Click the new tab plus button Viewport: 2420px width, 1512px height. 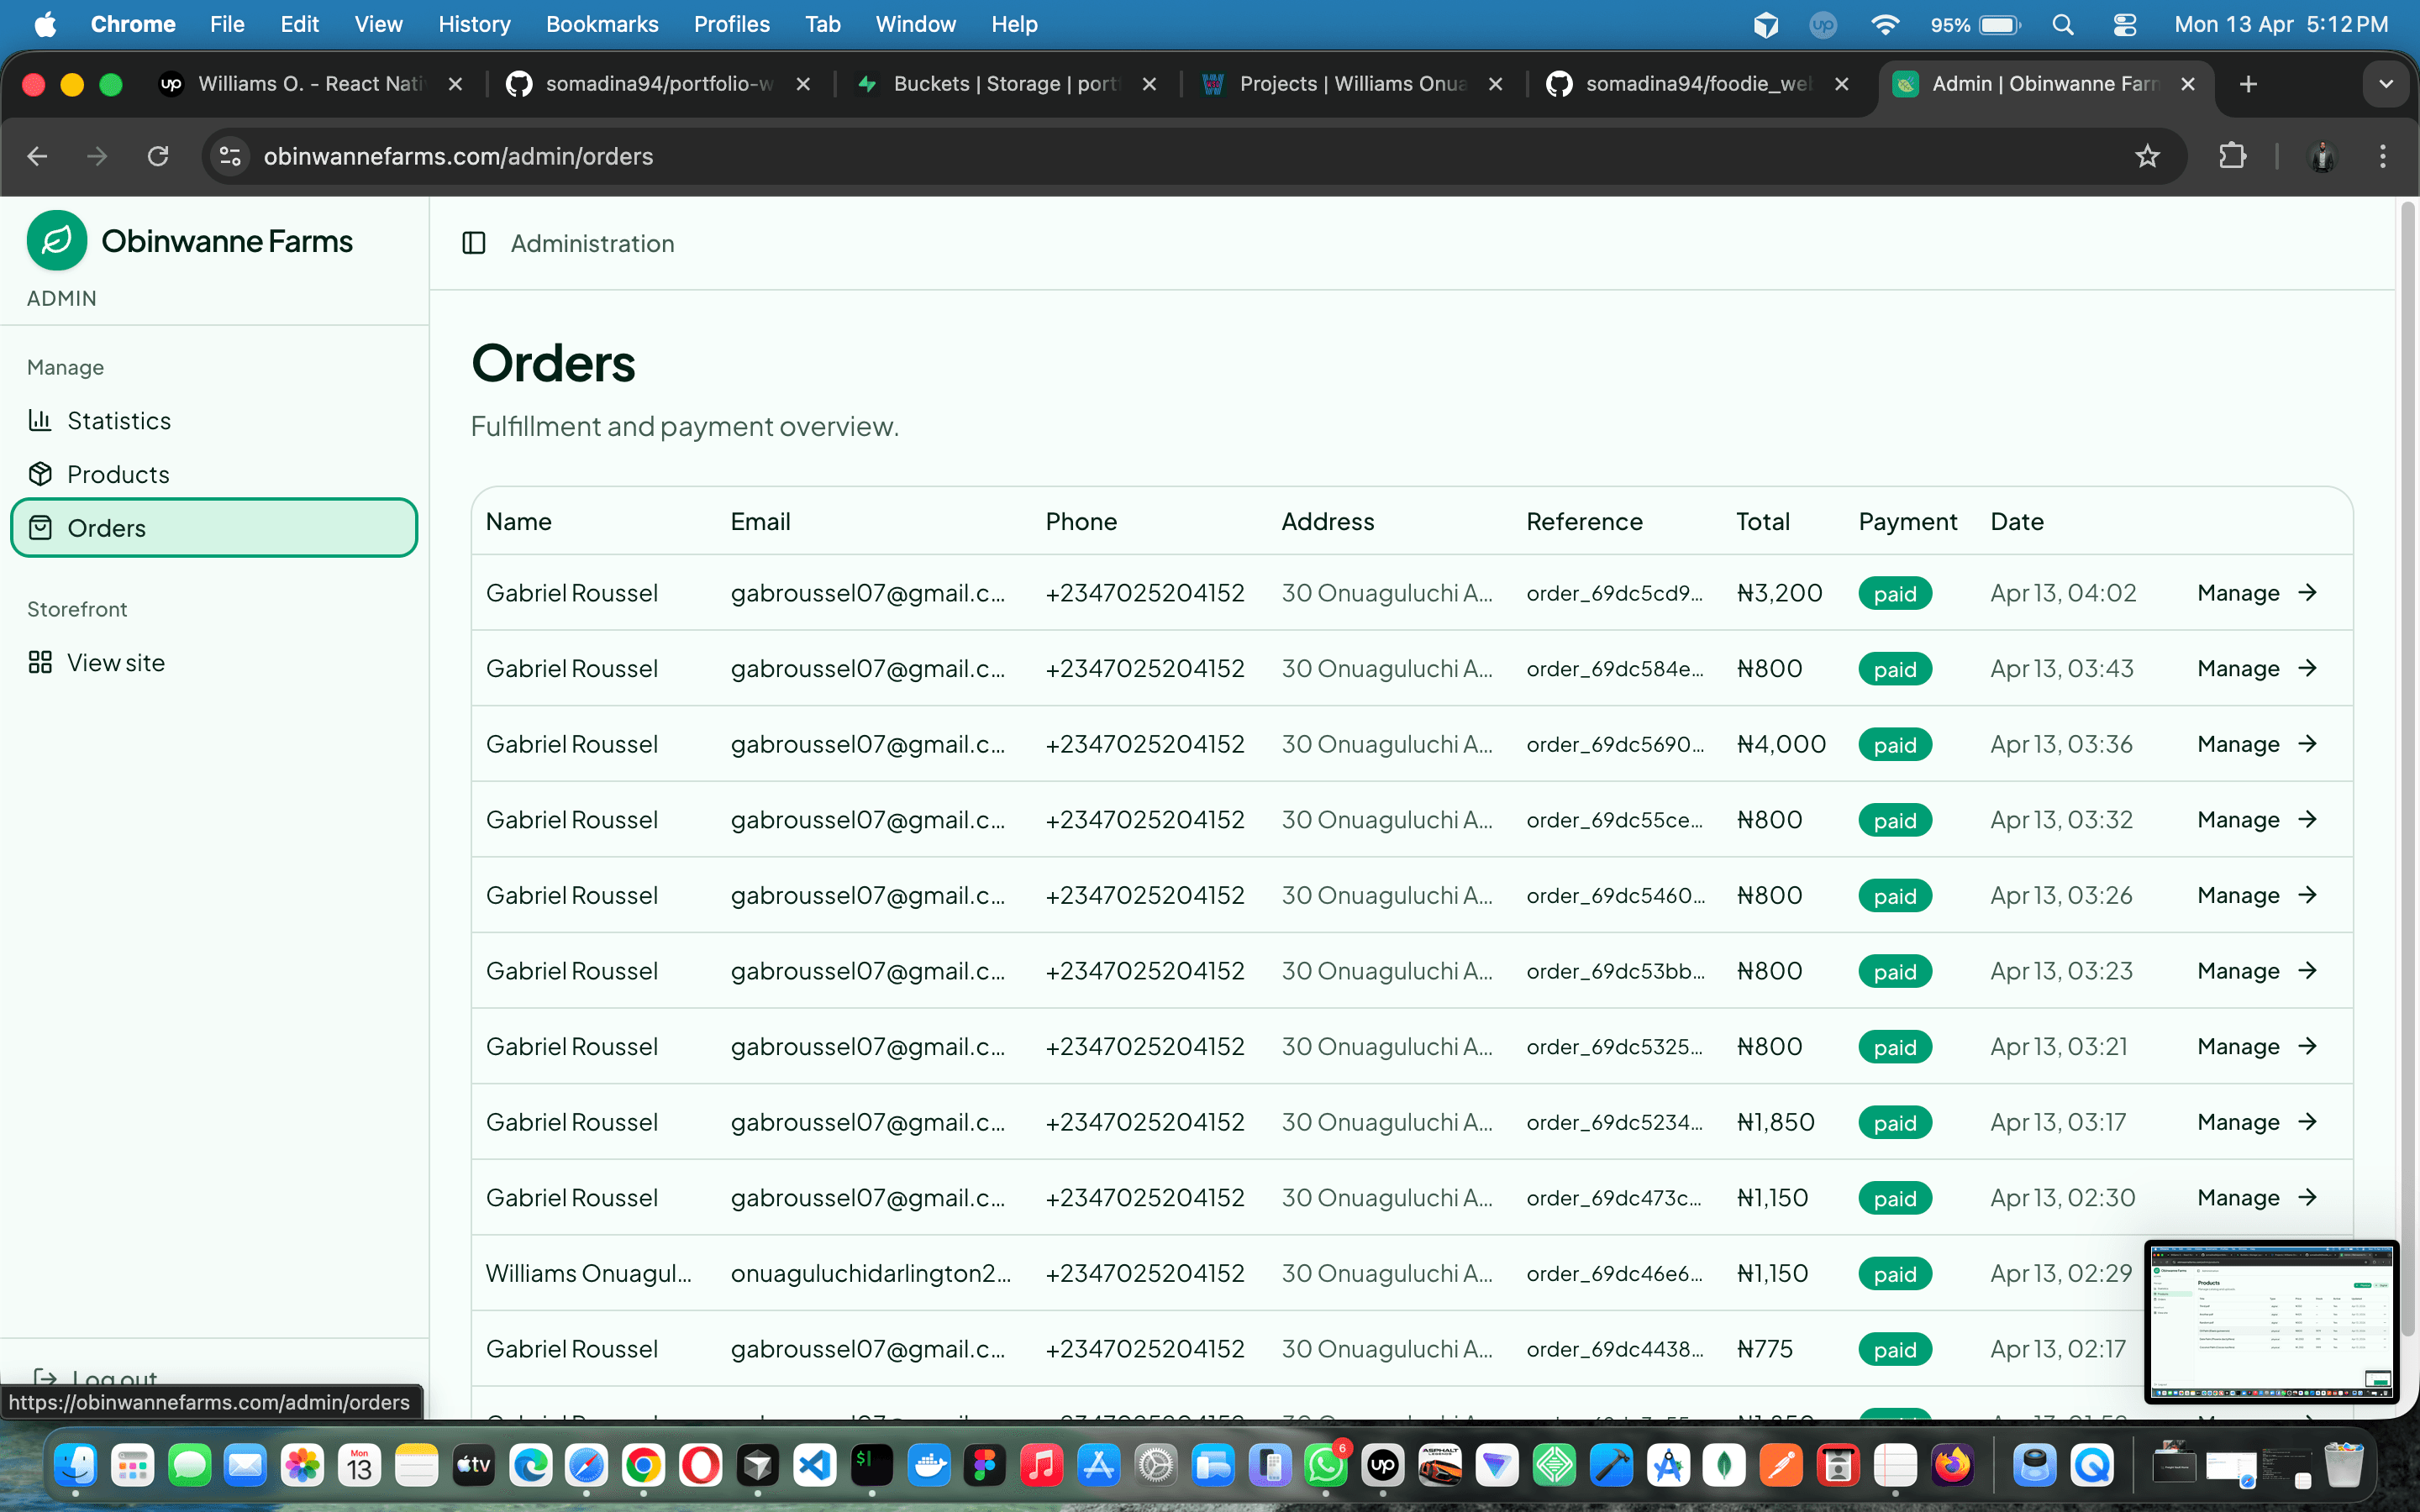[x=2248, y=84]
